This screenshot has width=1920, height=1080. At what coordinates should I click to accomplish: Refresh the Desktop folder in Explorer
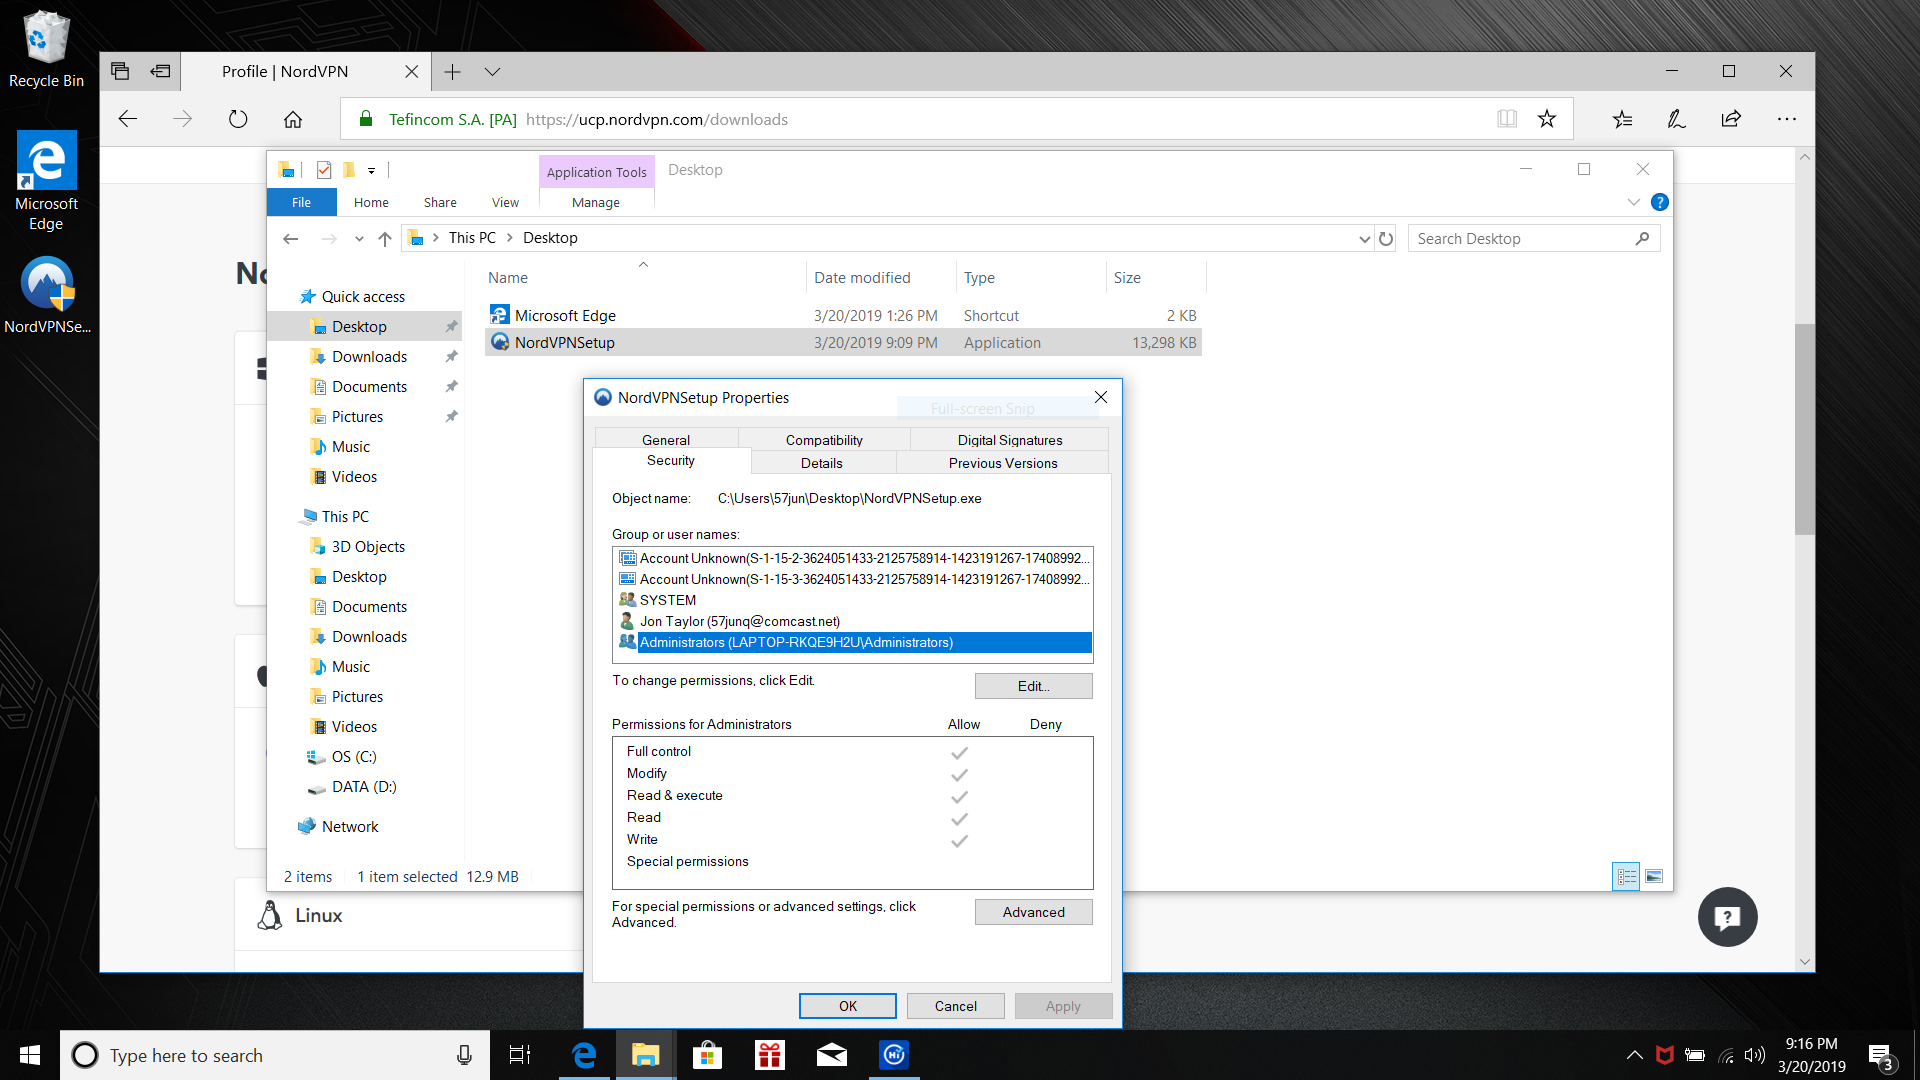point(1386,238)
